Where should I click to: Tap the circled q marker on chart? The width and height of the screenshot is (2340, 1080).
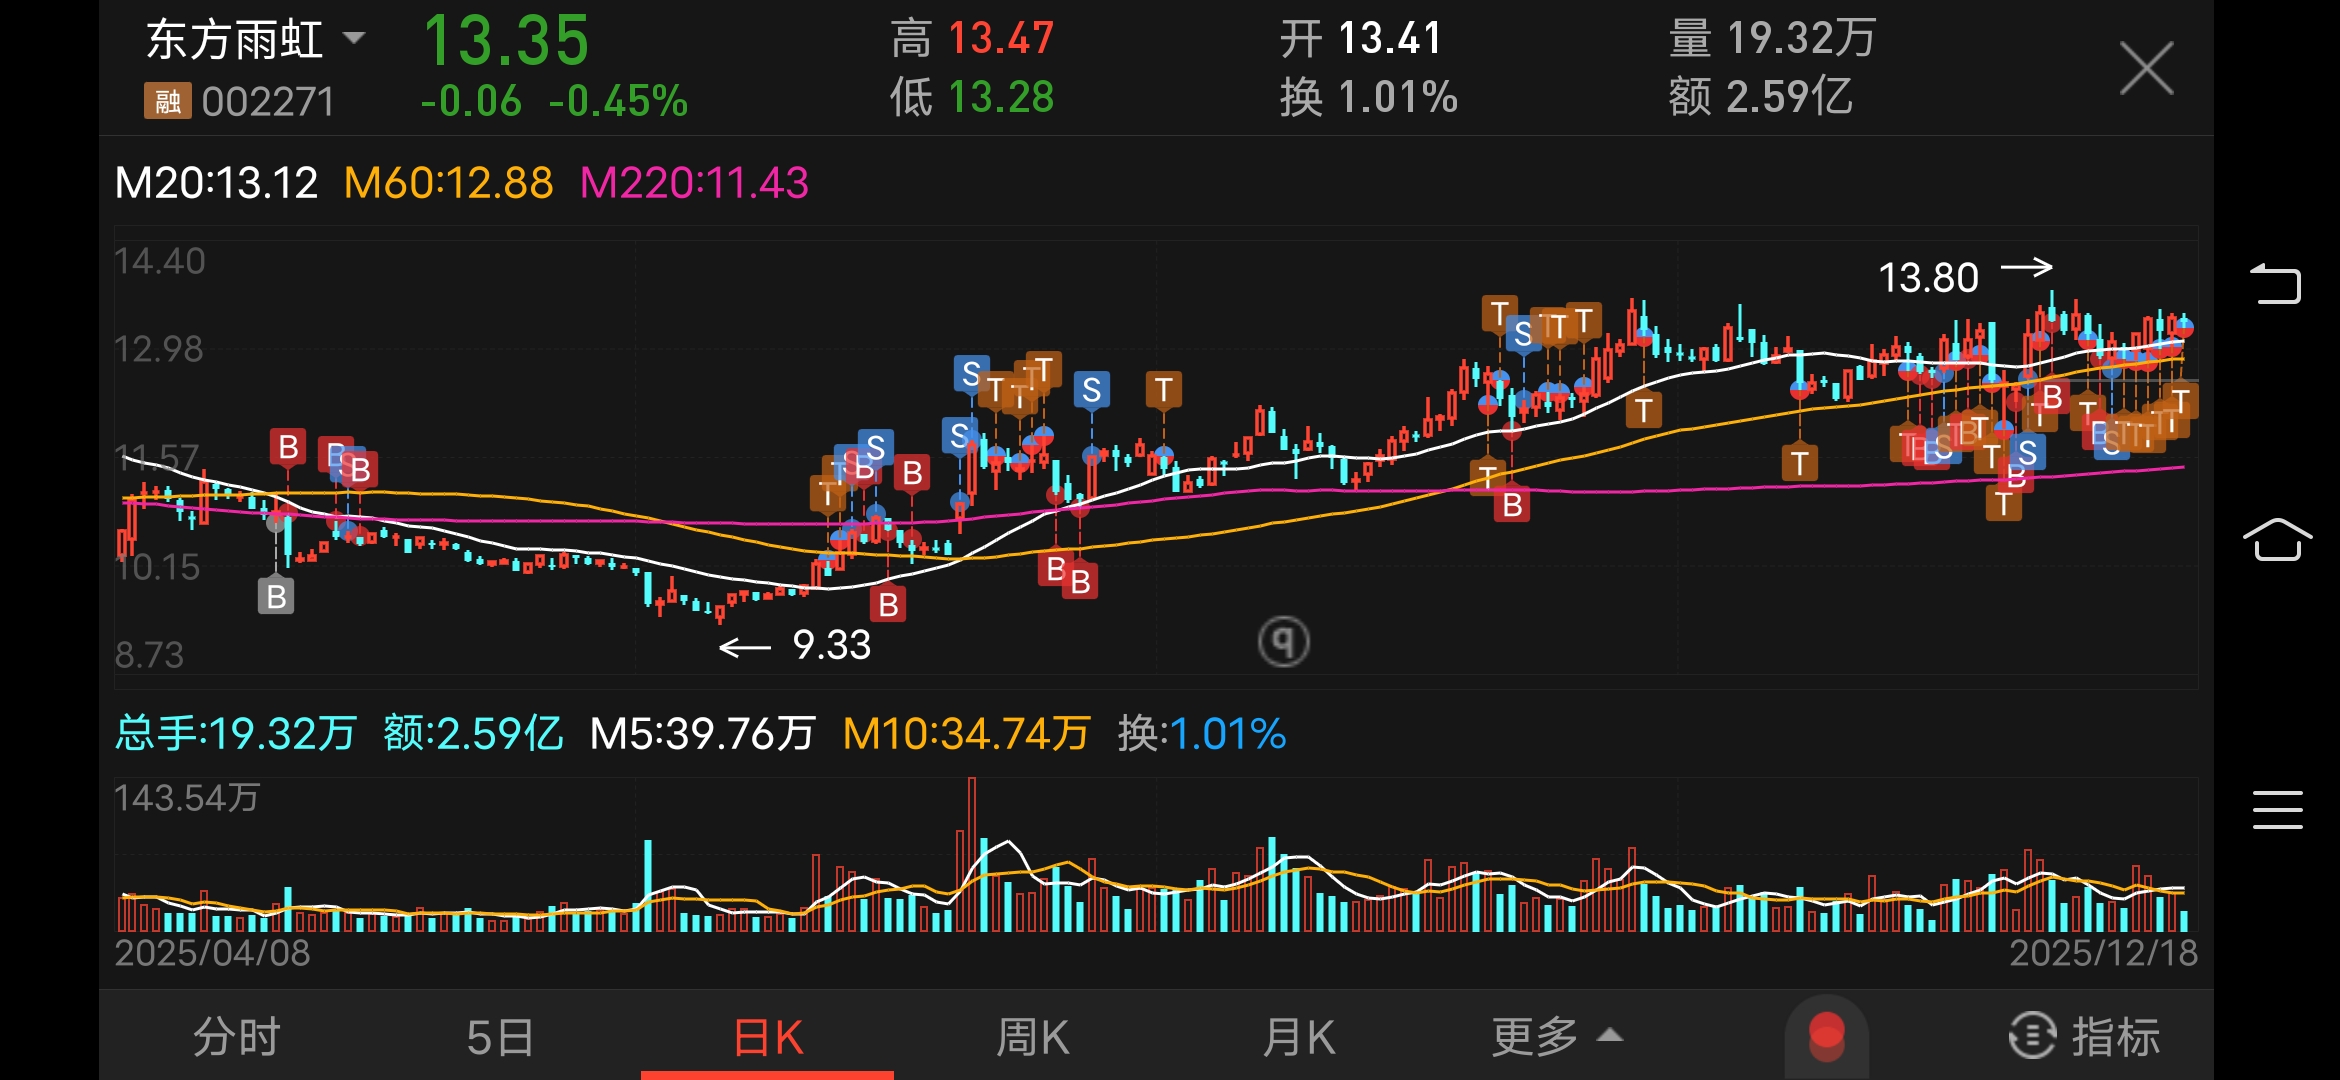click(x=1283, y=641)
